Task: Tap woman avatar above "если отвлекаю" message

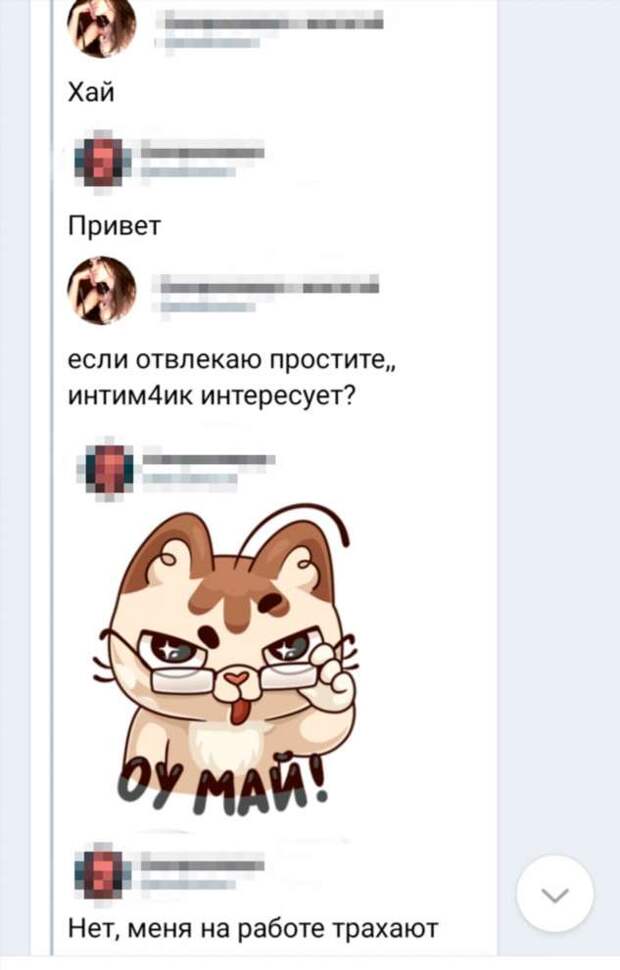Action: (x=101, y=290)
